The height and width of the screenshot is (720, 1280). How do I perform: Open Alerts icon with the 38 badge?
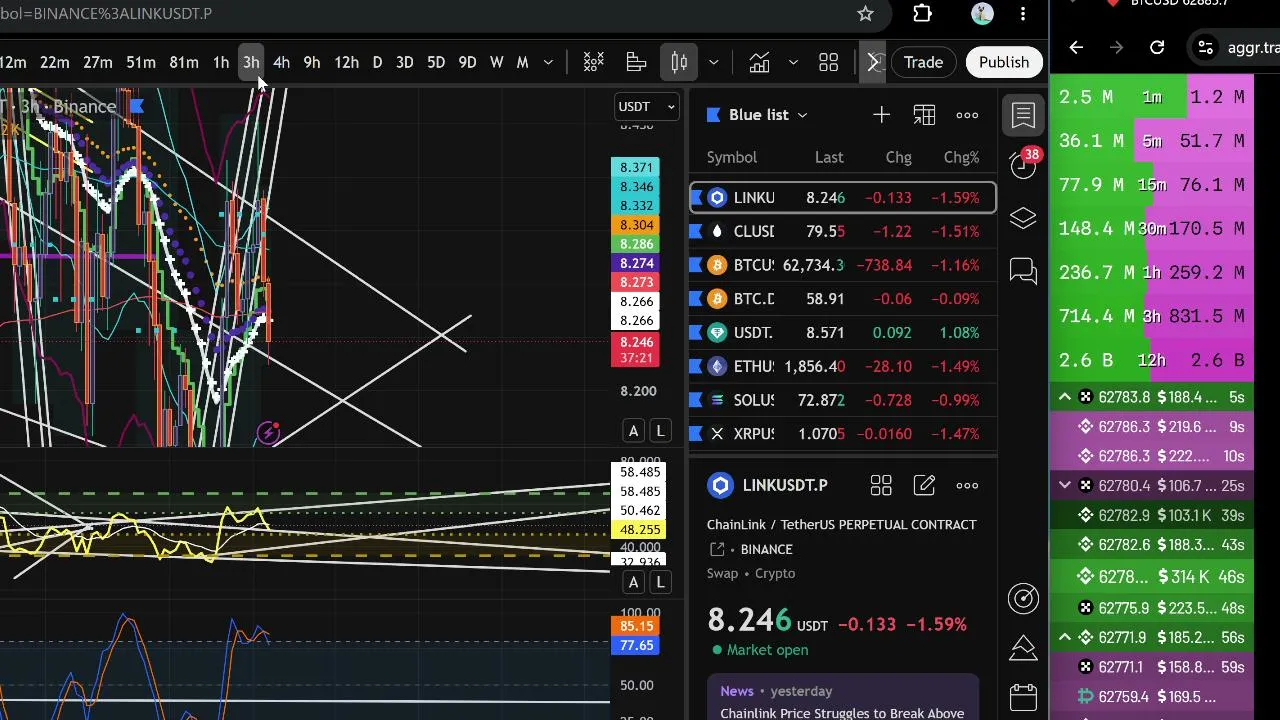click(x=1023, y=165)
